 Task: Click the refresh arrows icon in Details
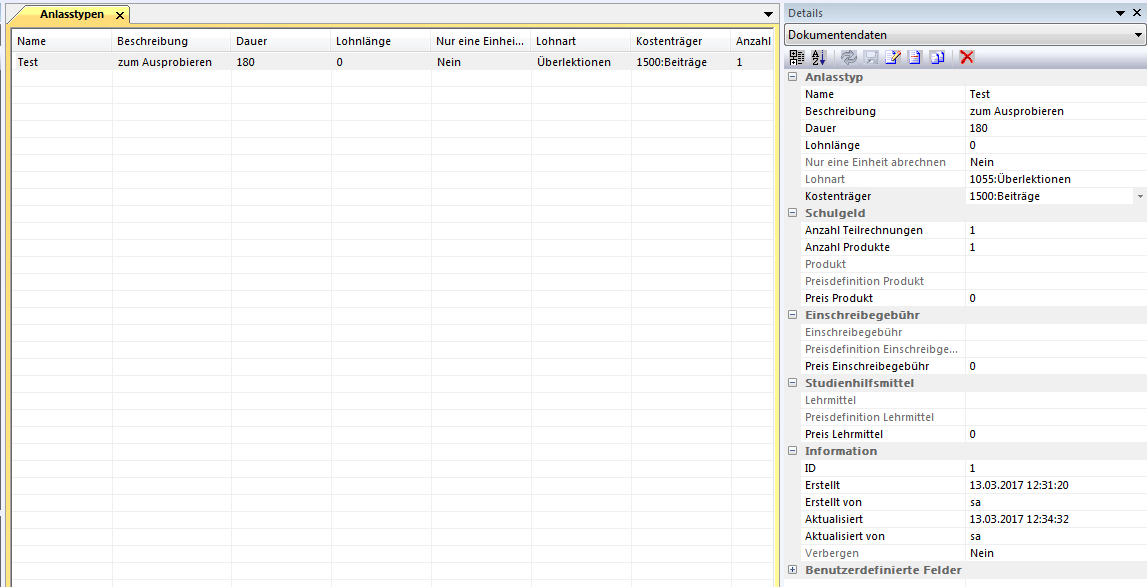(849, 57)
